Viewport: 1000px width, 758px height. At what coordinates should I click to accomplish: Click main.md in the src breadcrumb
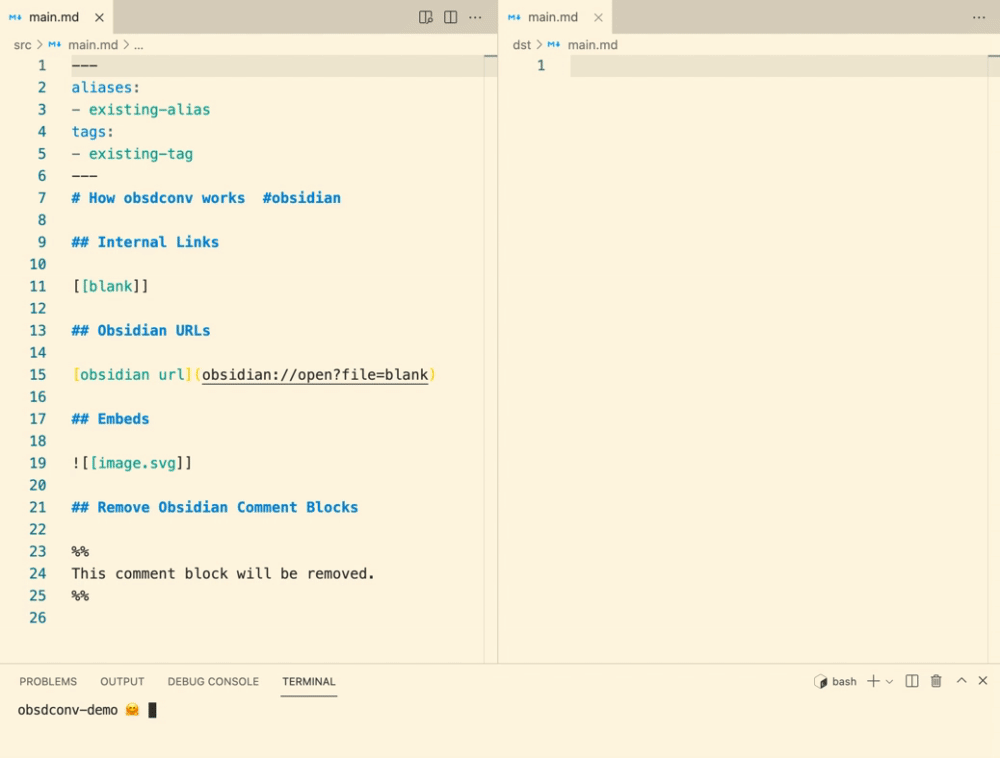(92, 45)
